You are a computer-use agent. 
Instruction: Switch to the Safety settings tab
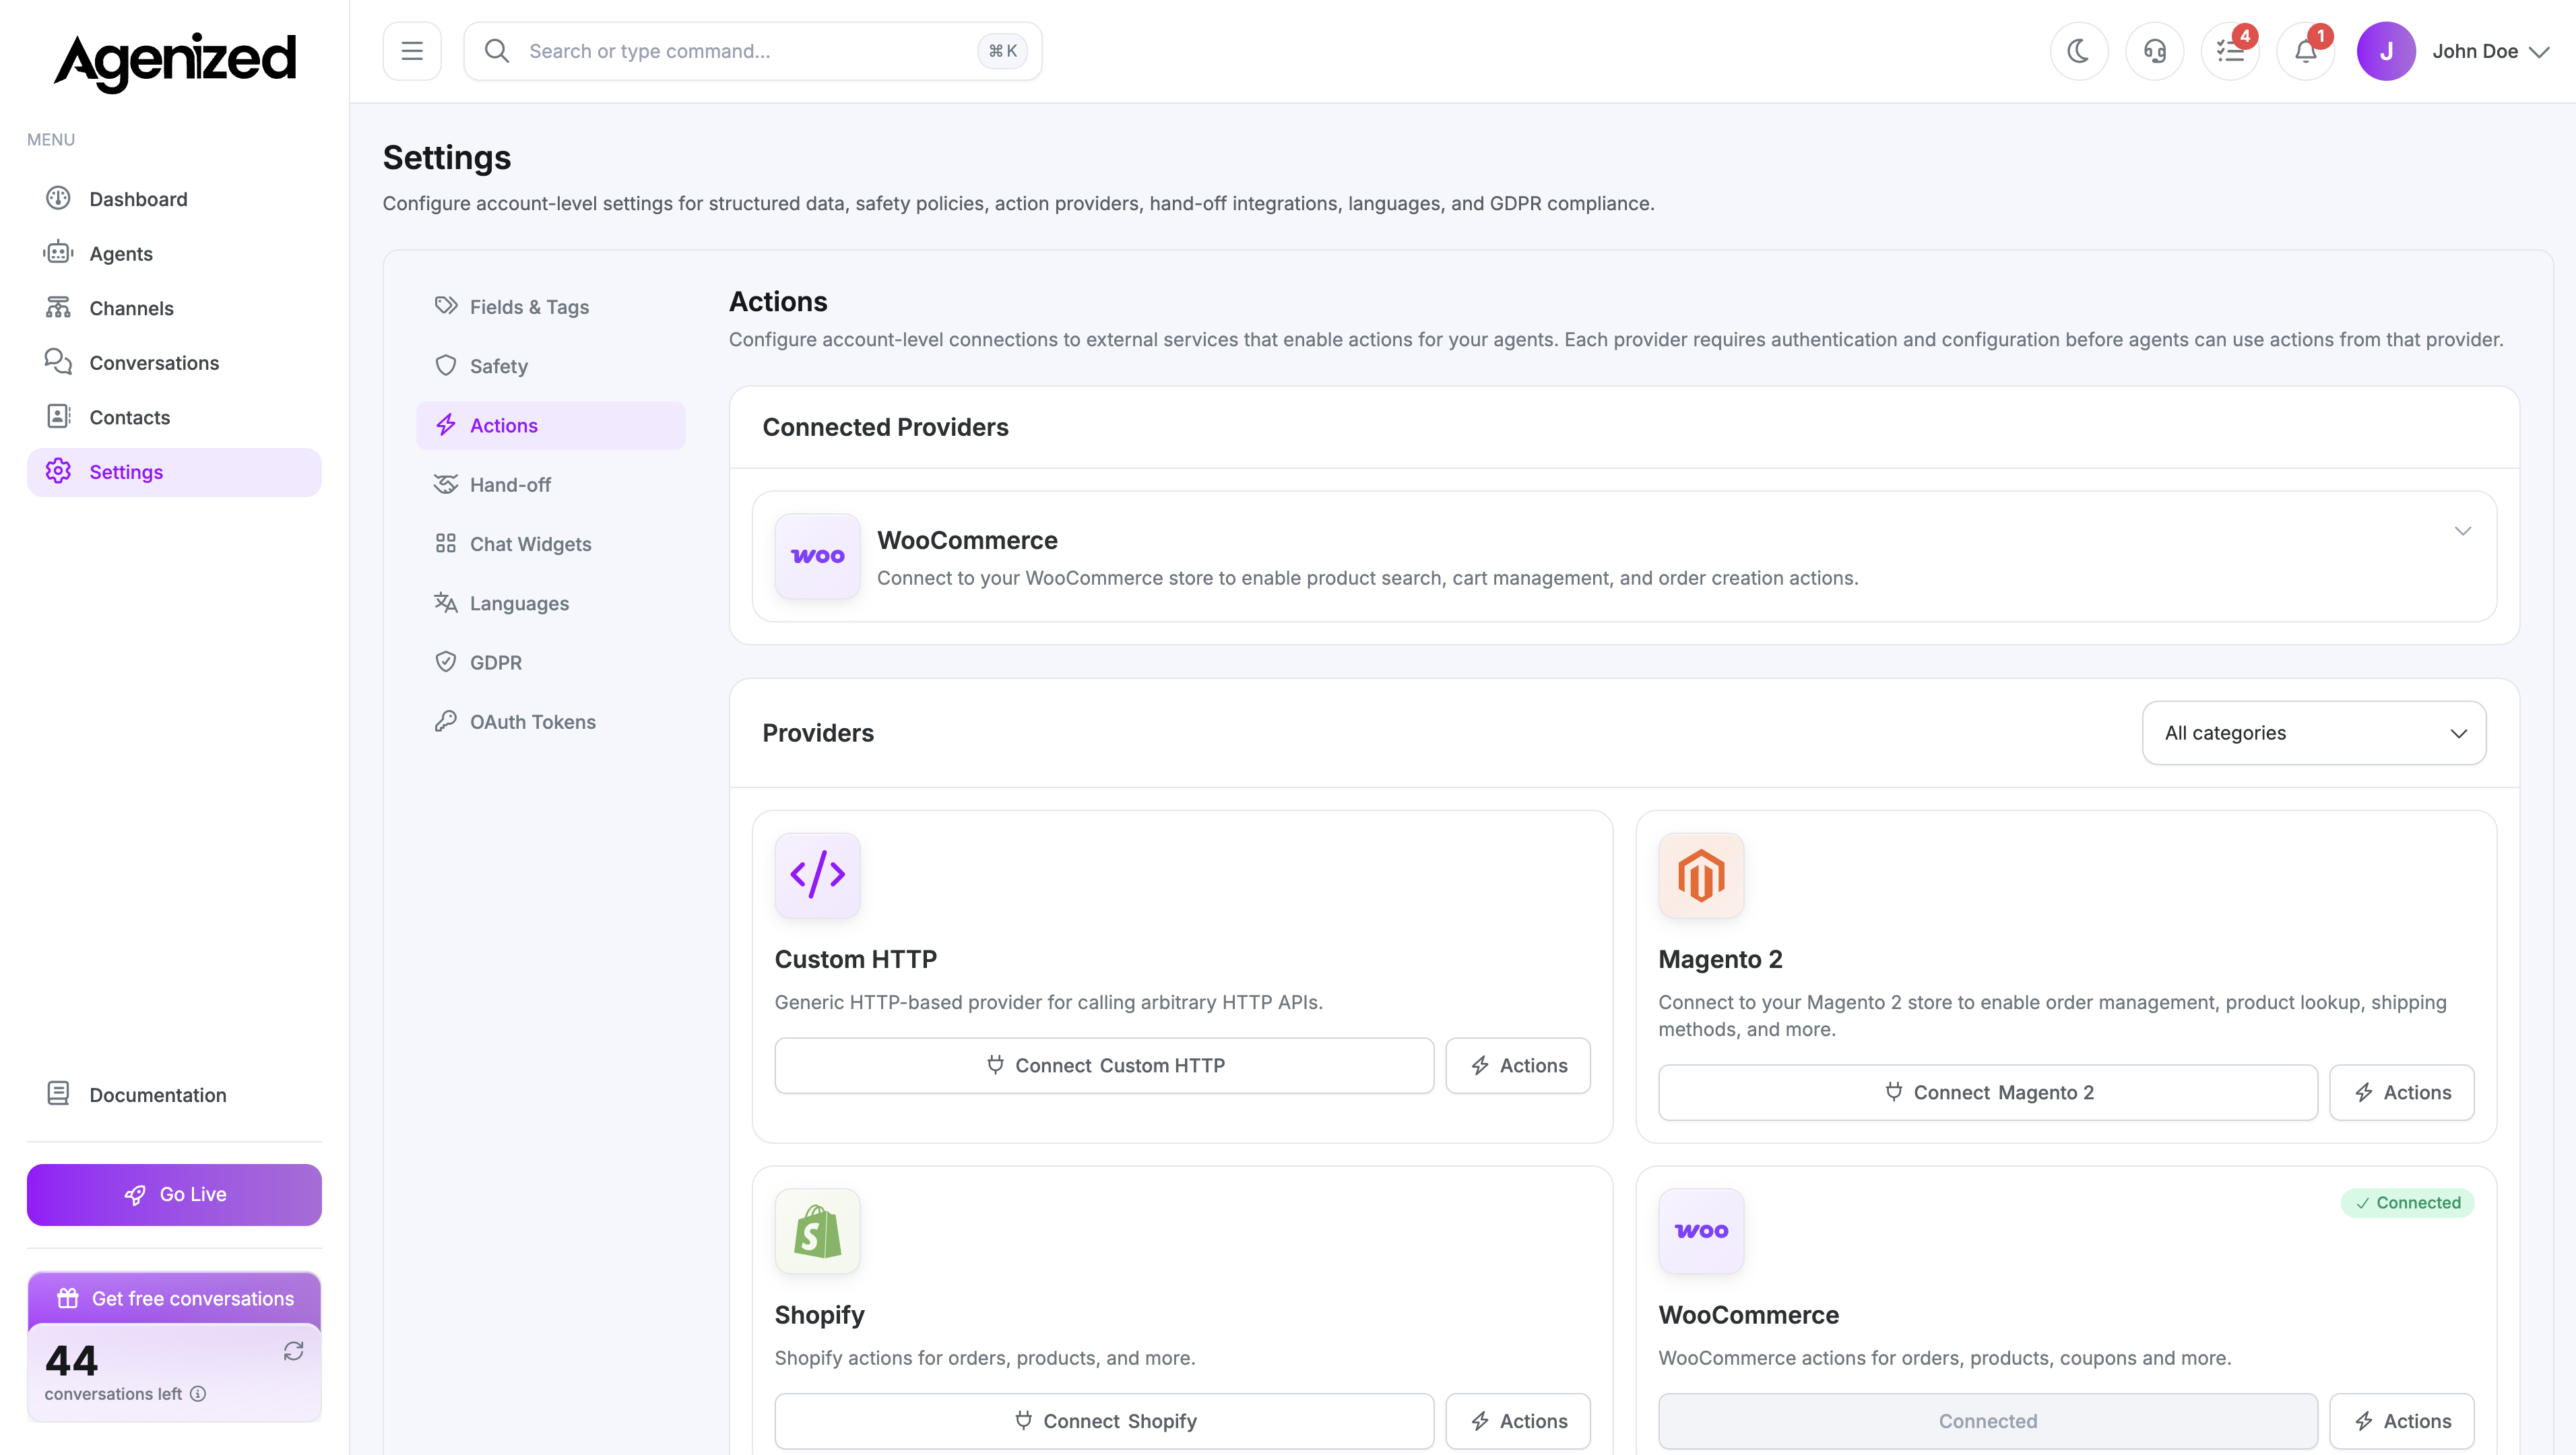click(x=499, y=366)
